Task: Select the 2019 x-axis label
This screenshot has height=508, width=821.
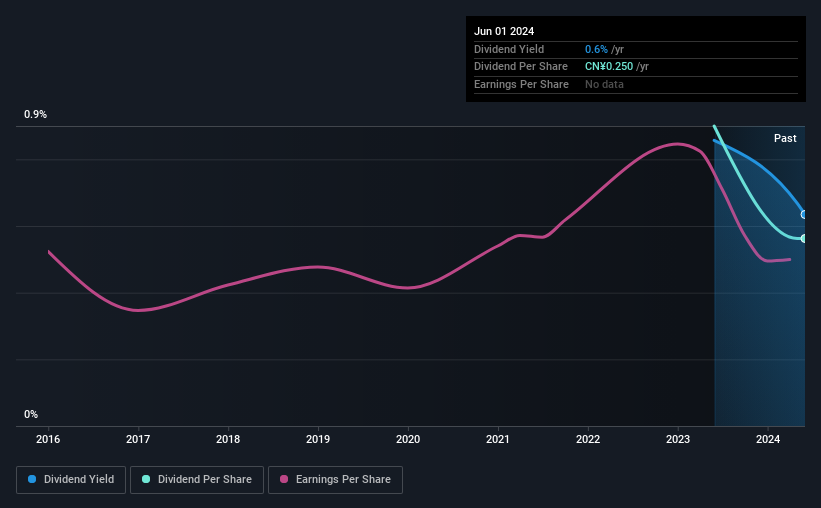Action: point(318,439)
